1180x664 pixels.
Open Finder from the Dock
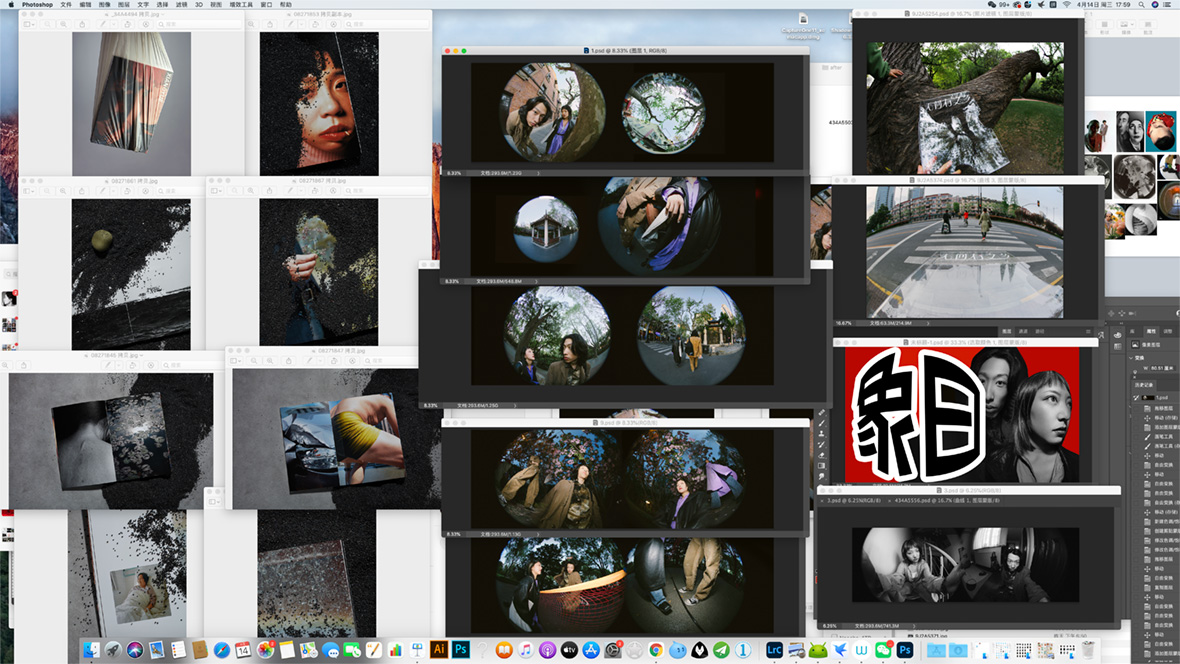(91, 649)
